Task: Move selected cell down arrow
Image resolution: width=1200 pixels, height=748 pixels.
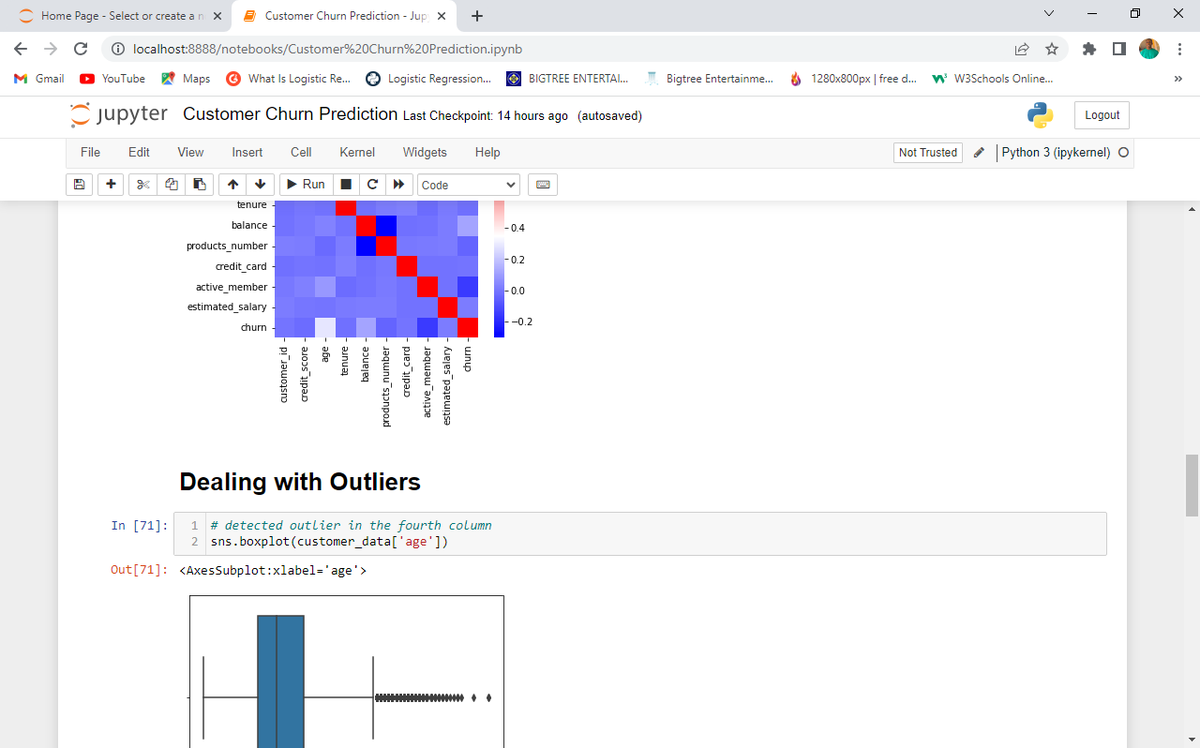Action: 260,185
